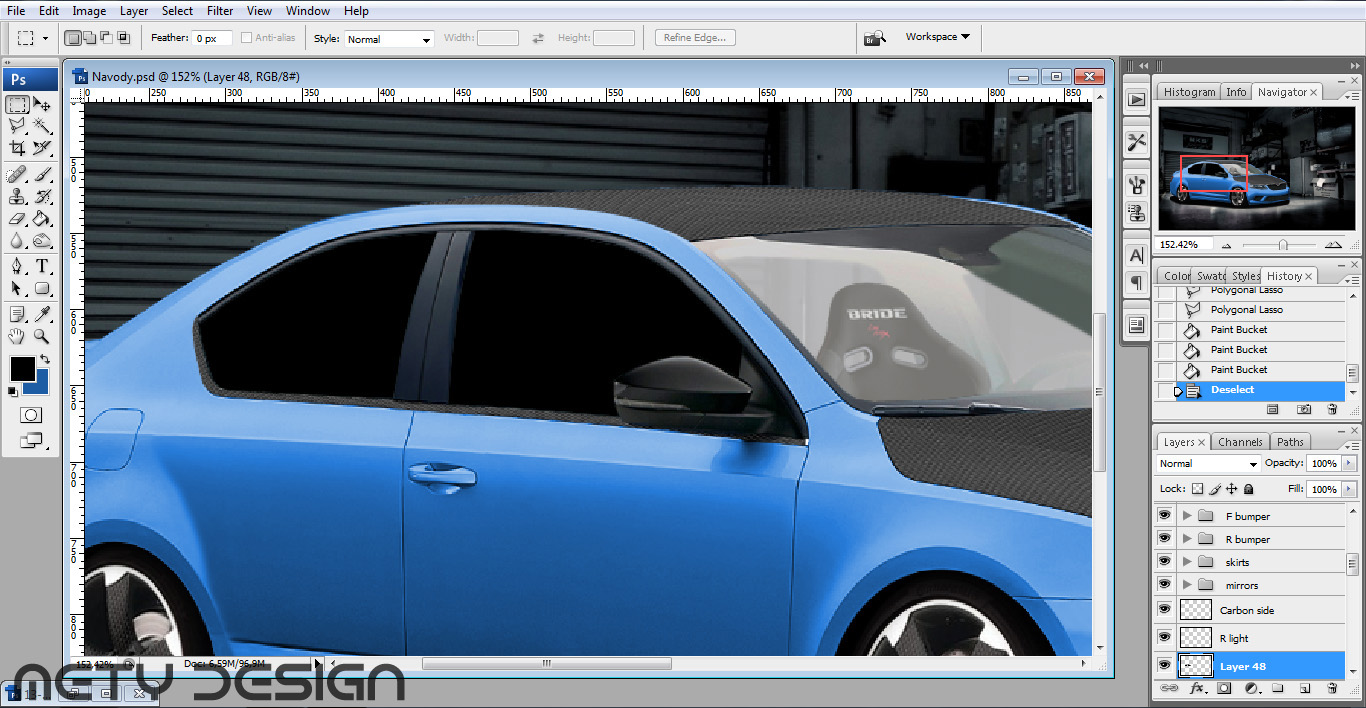Select the Move tool
The height and width of the screenshot is (708, 1366).
(42, 104)
